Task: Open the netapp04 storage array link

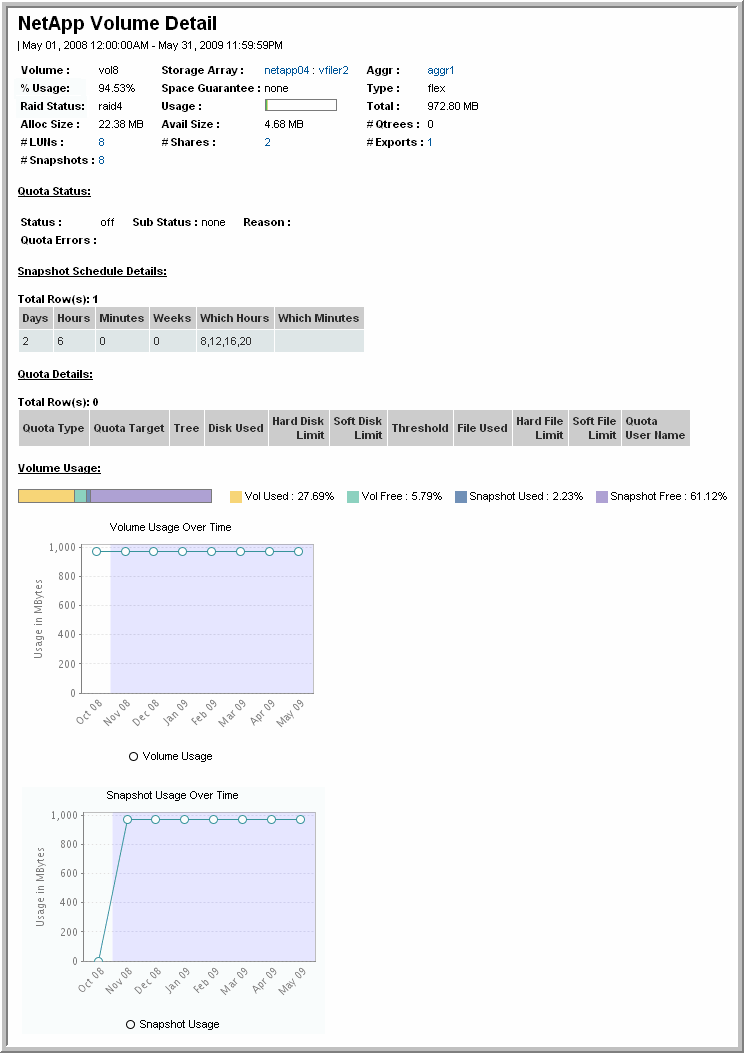Action: pyautogui.click(x=287, y=70)
